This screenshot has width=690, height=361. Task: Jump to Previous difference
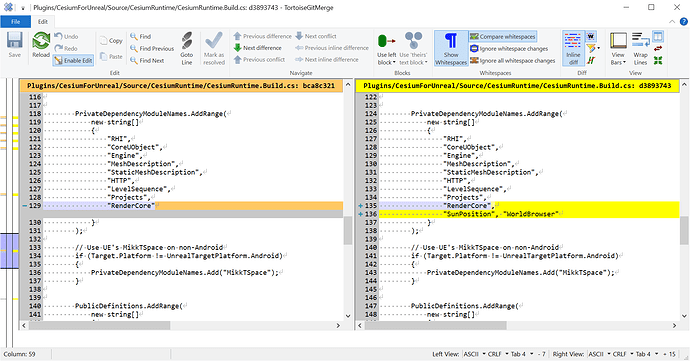click(262, 36)
